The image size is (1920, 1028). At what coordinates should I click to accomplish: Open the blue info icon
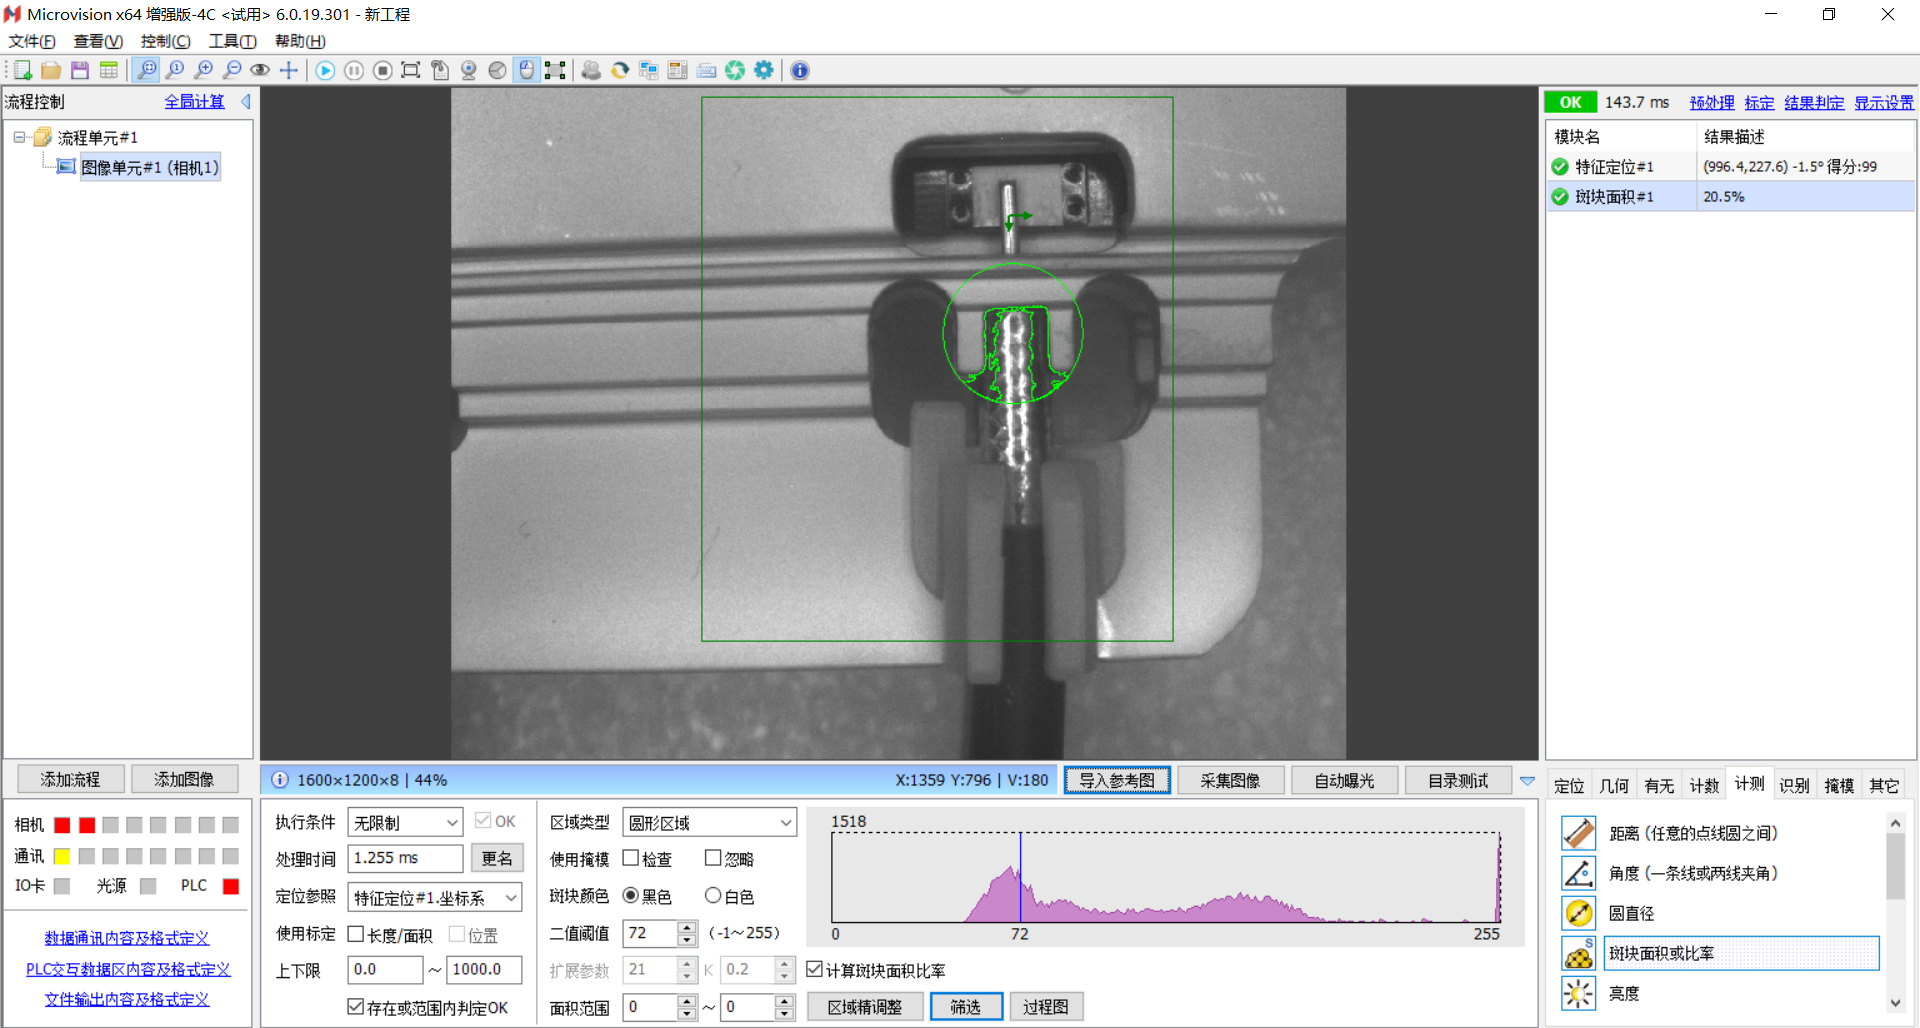pos(800,70)
